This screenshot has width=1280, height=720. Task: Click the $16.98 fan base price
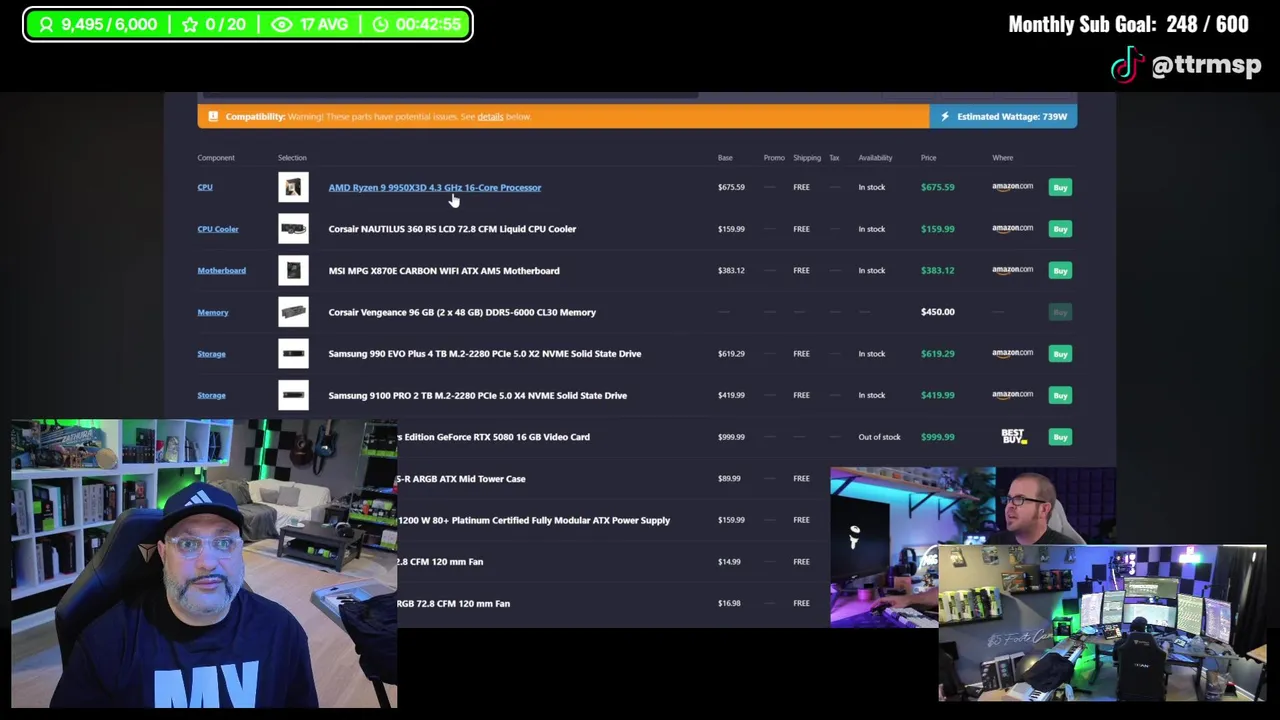(x=729, y=603)
